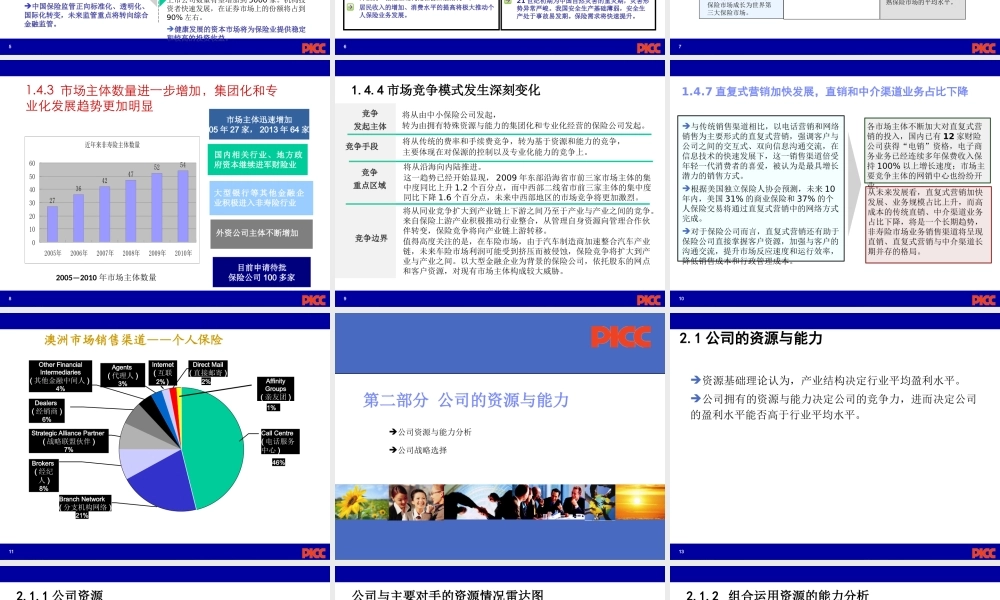Click the Agents 3% pie label
The image size is (1000, 600).
coord(122,375)
